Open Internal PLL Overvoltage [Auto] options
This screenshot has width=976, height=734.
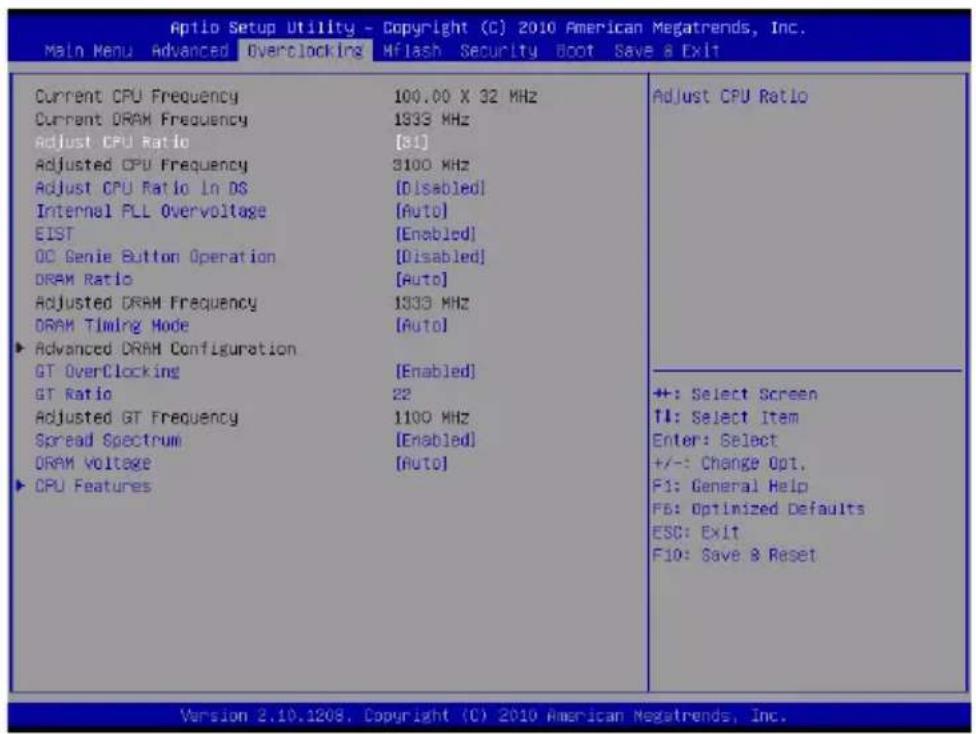click(x=421, y=211)
